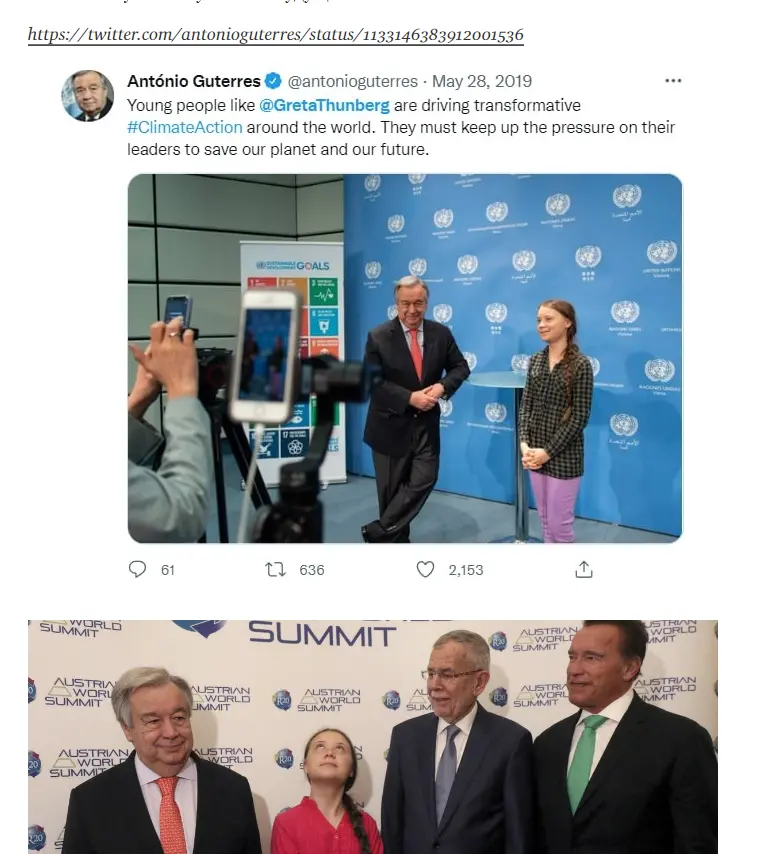The width and height of the screenshot is (781, 854).
Task: Click the António Guterres display name
Action: (x=194, y=81)
